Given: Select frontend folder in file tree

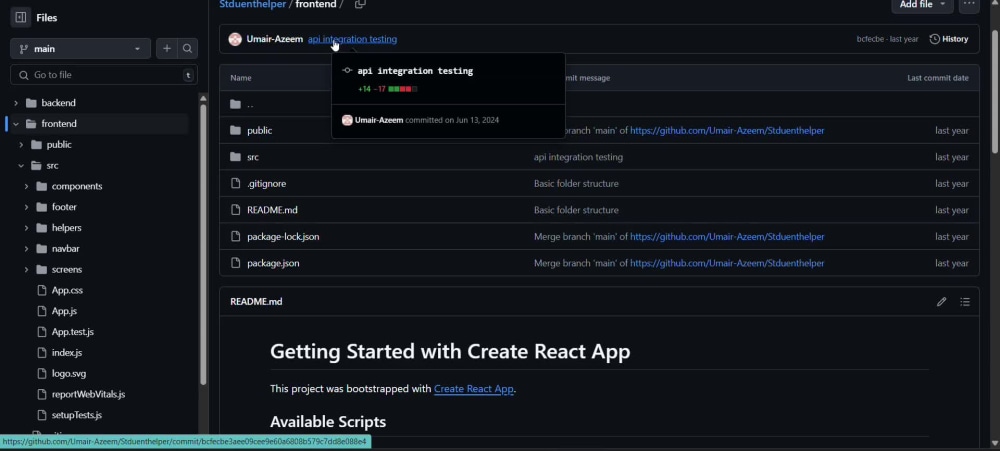Looking at the screenshot, I should pyautogui.click(x=59, y=124).
